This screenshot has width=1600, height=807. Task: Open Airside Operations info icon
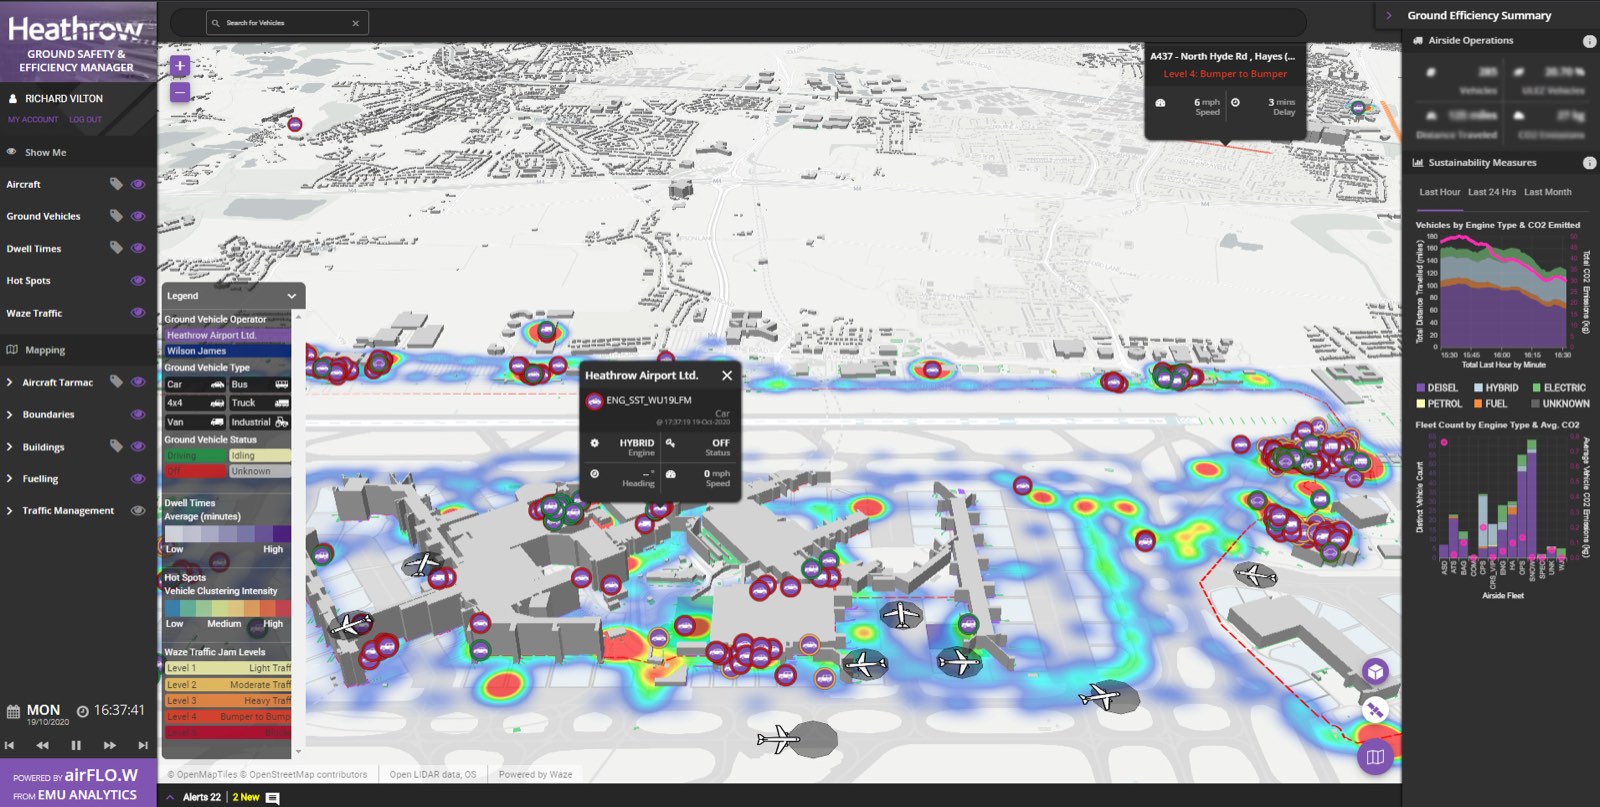[x=1589, y=41]
